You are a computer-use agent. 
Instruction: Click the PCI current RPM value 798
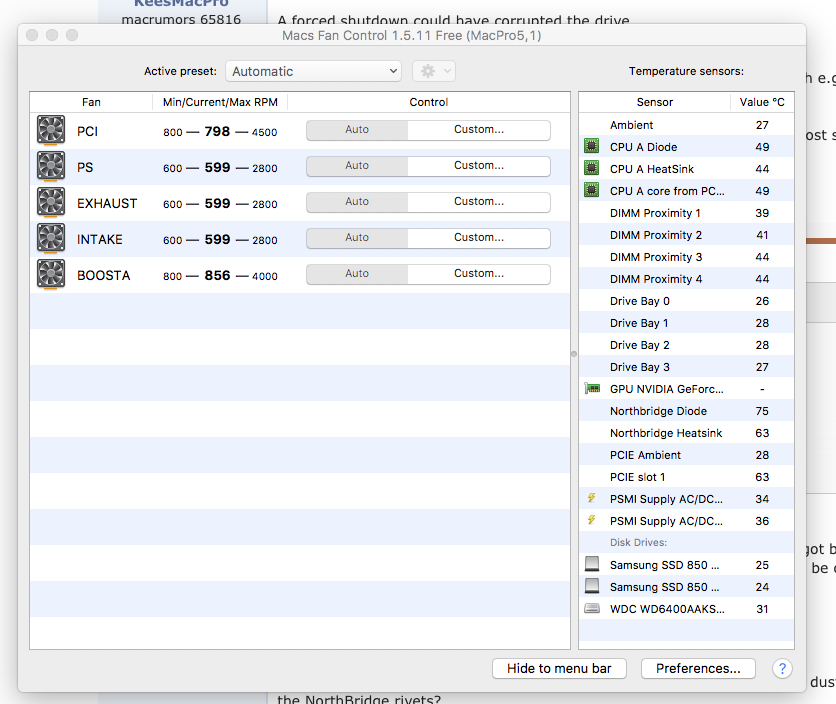click(218, 131)
